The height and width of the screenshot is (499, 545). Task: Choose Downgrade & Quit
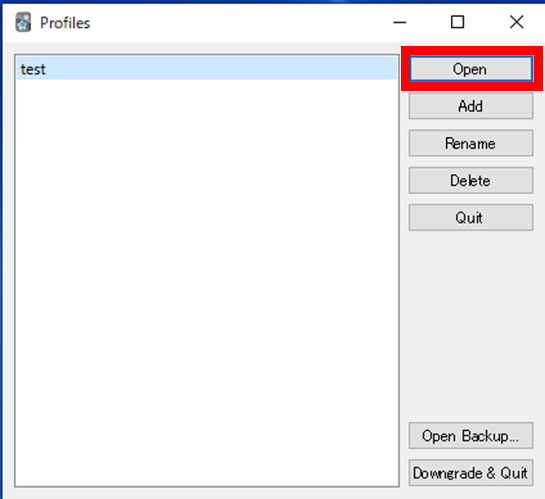(x=471, y=473)
